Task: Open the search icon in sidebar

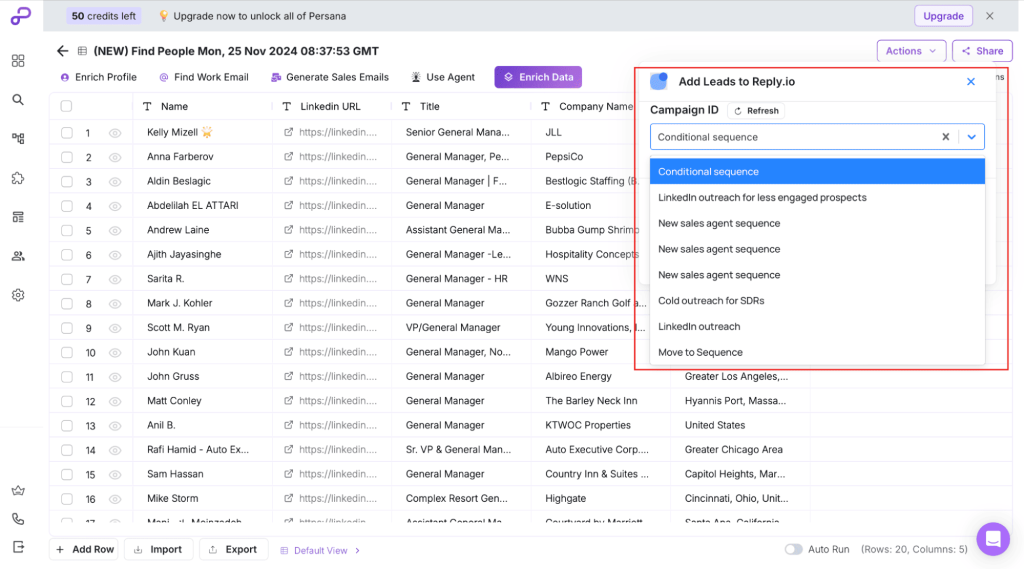Action: [x=18, y=99]
